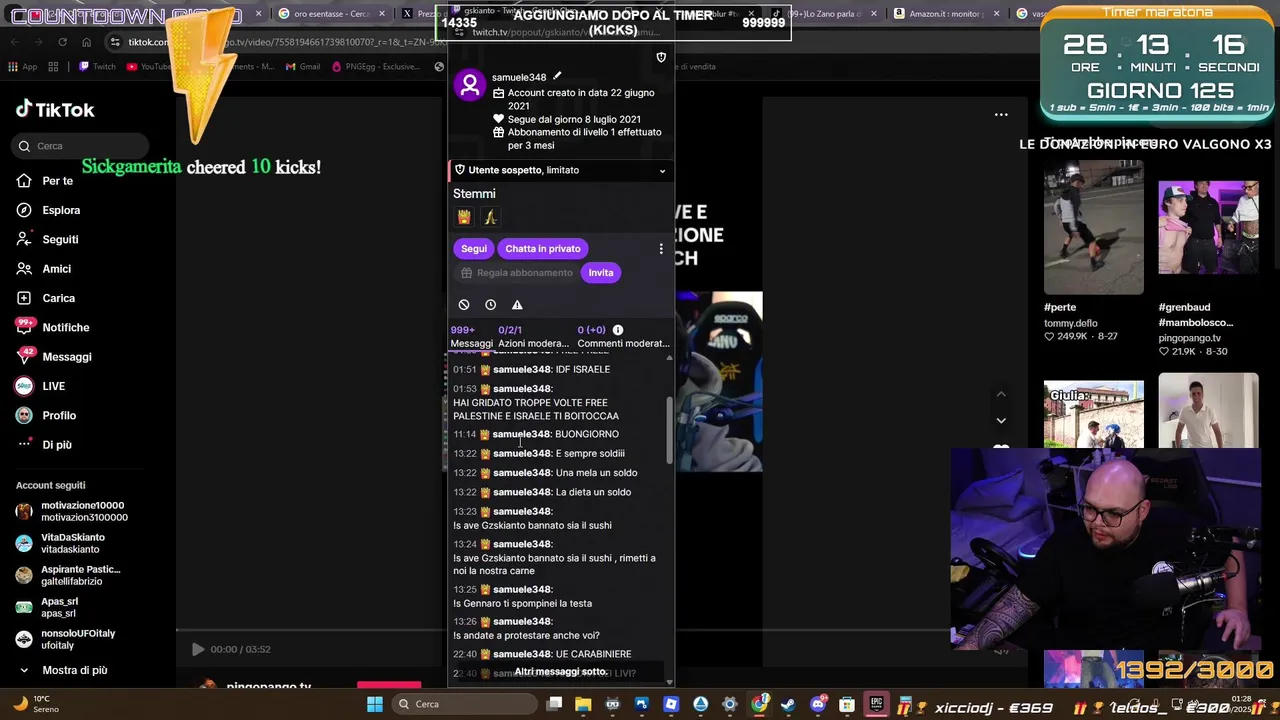This screenshot has width=1280, height=720.
Task: Click the warning triangle icon
Action: (517, 305)
